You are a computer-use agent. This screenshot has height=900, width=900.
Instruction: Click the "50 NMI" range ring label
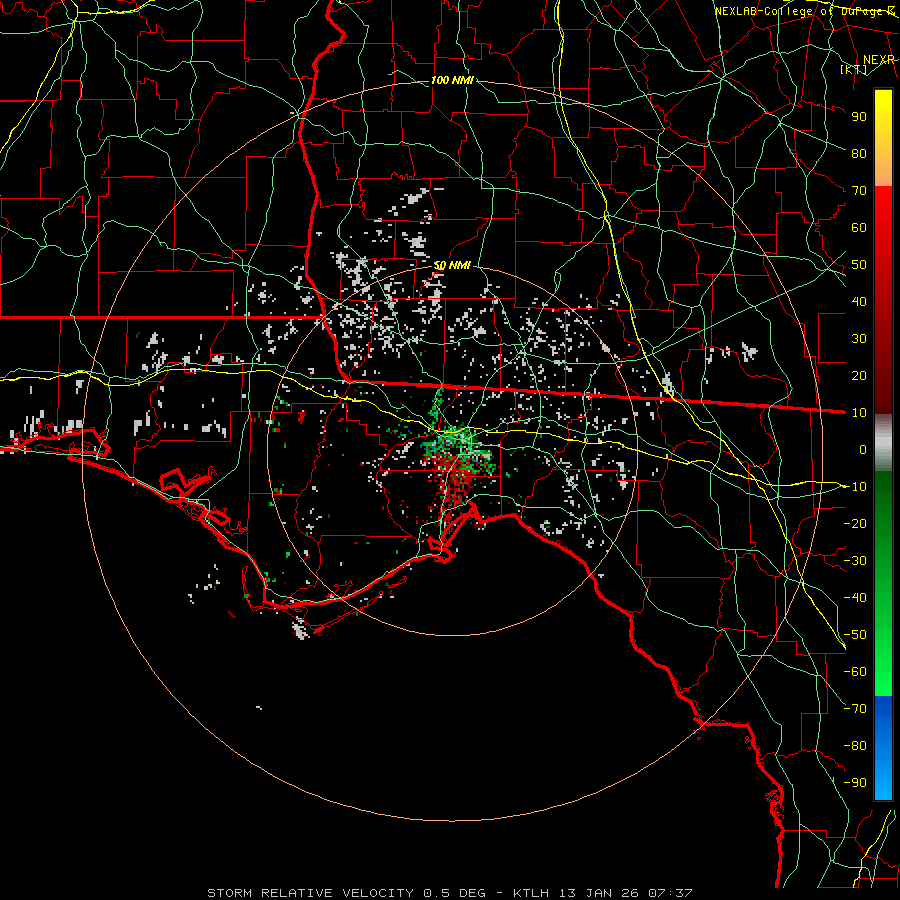coord(452,265)
